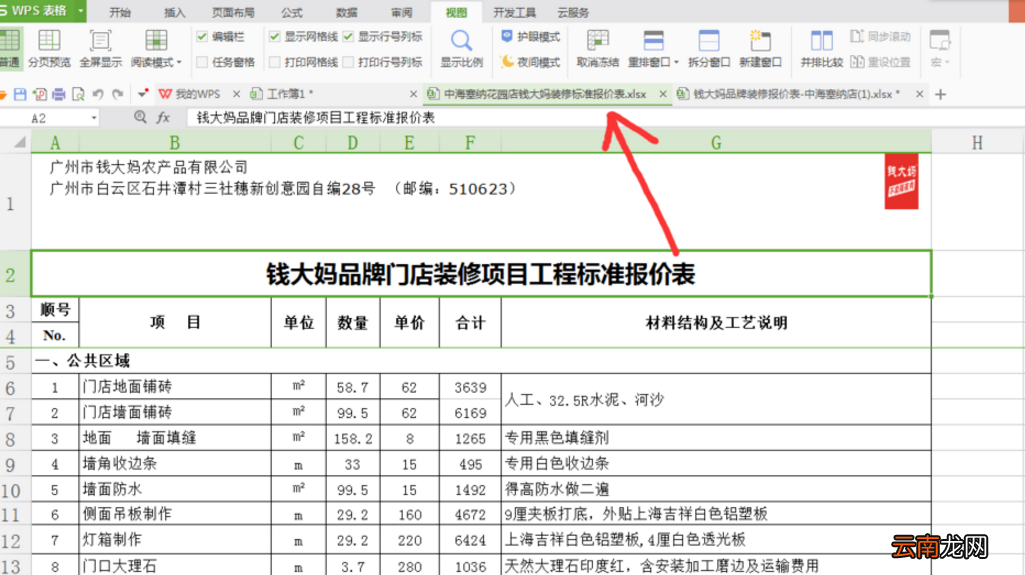
Task: Open the Zoom ratio (显示比例) dialog
Action: 462,48
